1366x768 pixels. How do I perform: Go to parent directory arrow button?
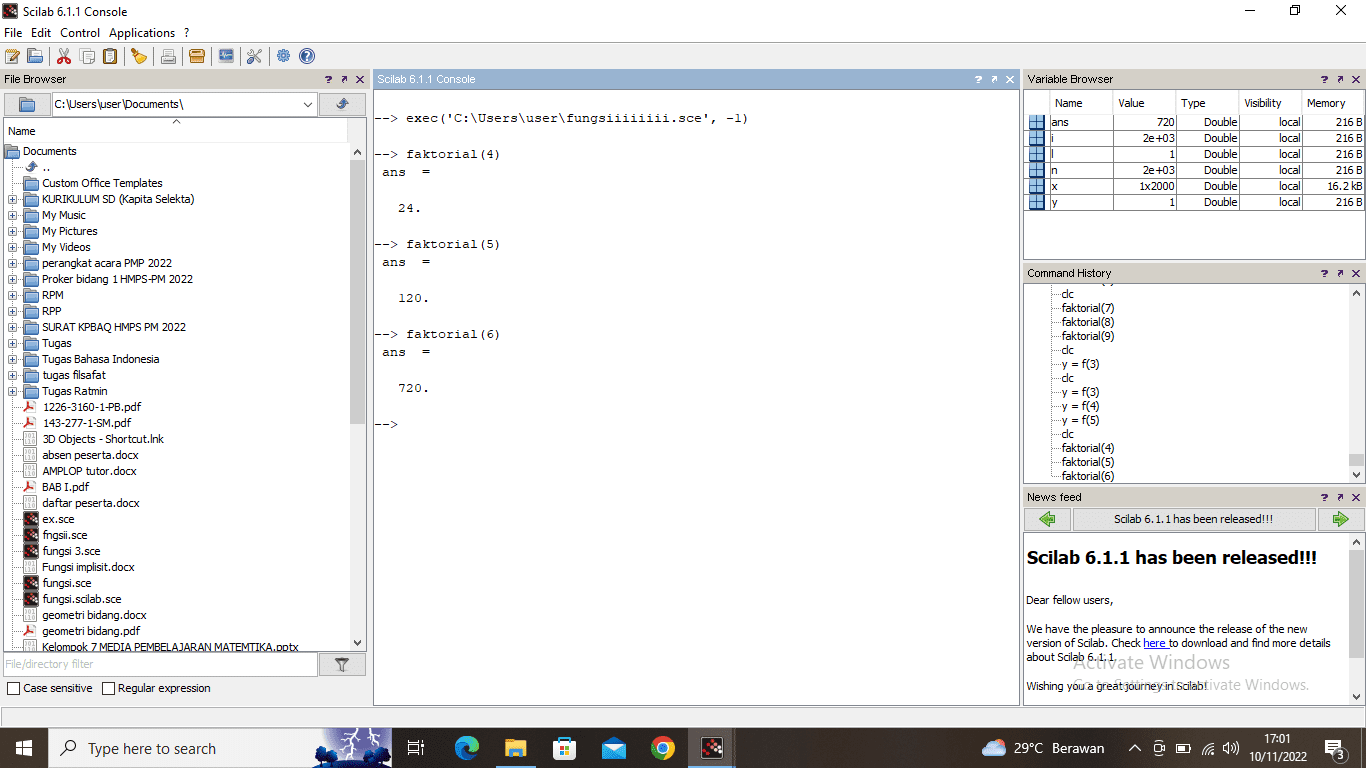[x=342, y=104]
